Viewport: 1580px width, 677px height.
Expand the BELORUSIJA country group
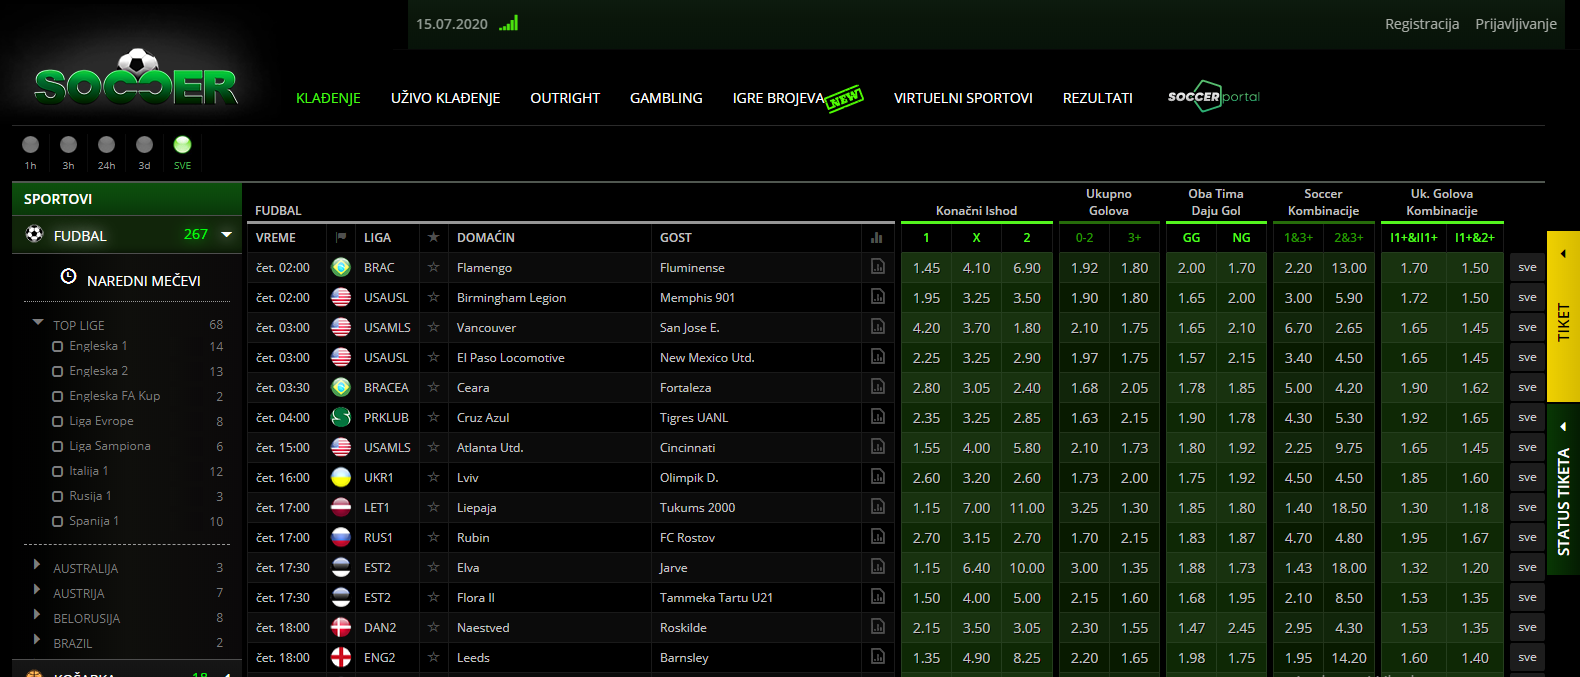(x=37, y=615)
